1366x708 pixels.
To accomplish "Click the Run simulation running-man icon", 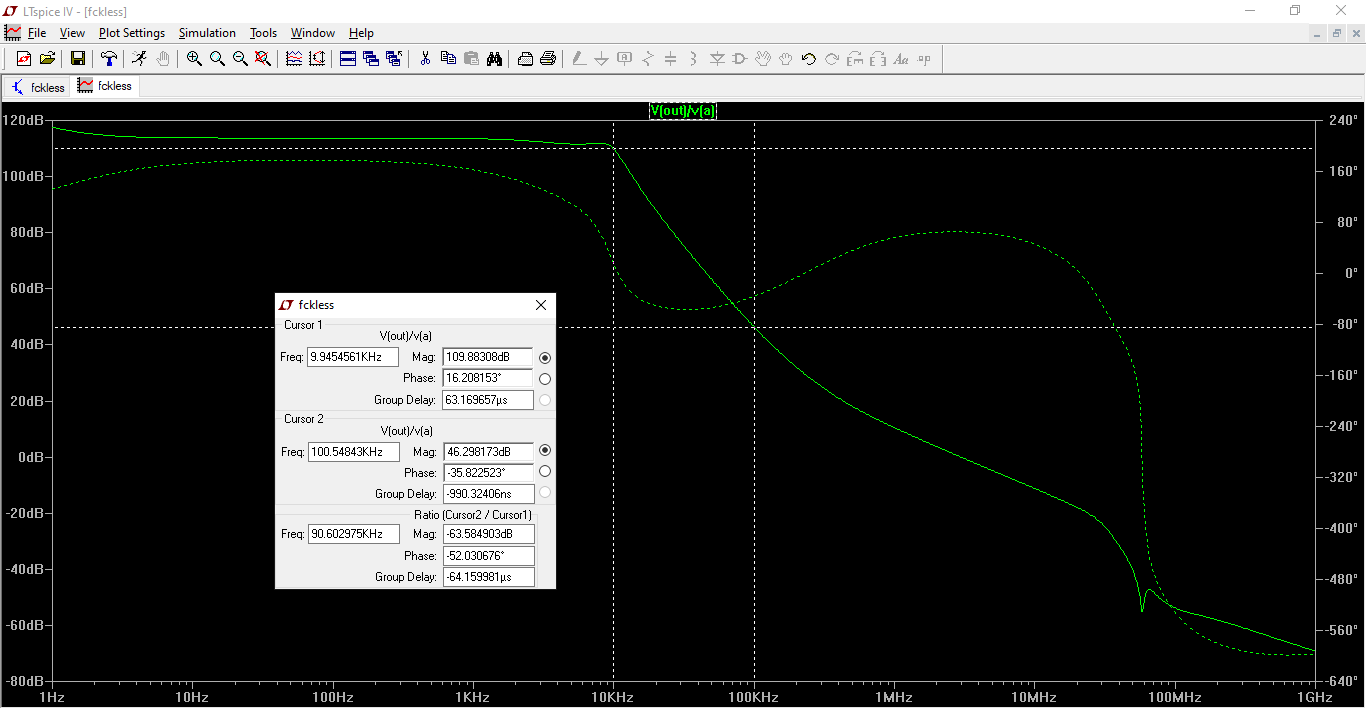I will [x=139, y=59].
